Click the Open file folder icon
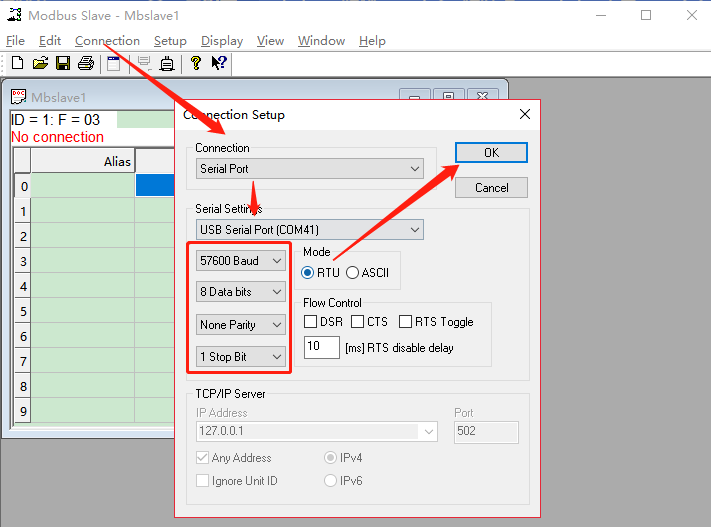Screen dimensions: 711x527 click(x=40, y=64)
